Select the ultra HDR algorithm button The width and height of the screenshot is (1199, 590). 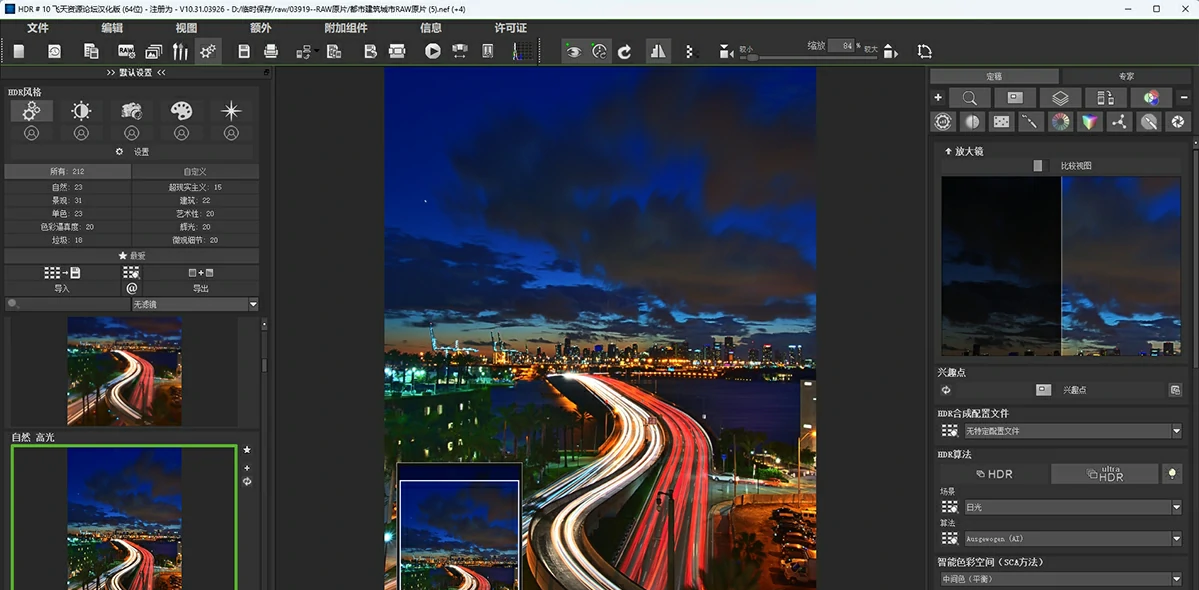[x=1104, y=474]
